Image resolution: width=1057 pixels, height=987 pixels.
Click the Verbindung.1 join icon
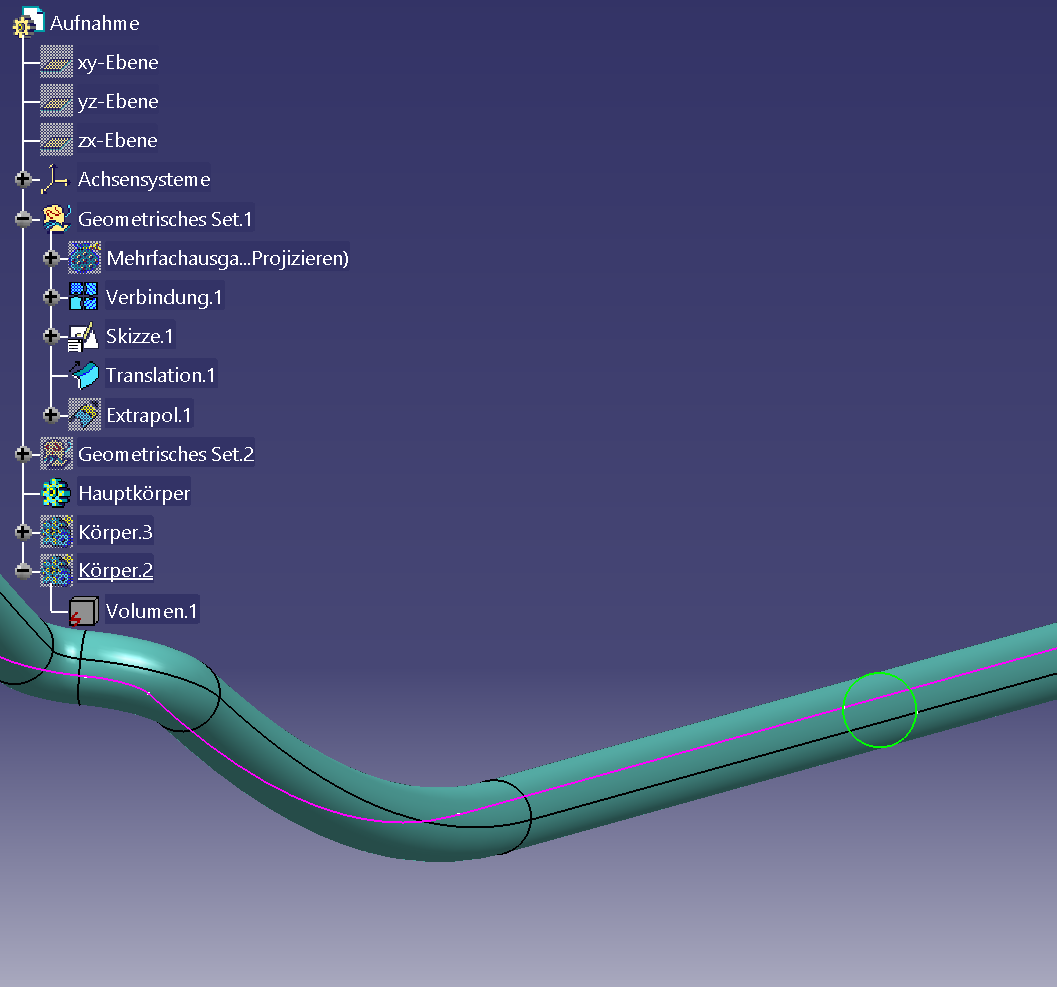coord(84,297)
